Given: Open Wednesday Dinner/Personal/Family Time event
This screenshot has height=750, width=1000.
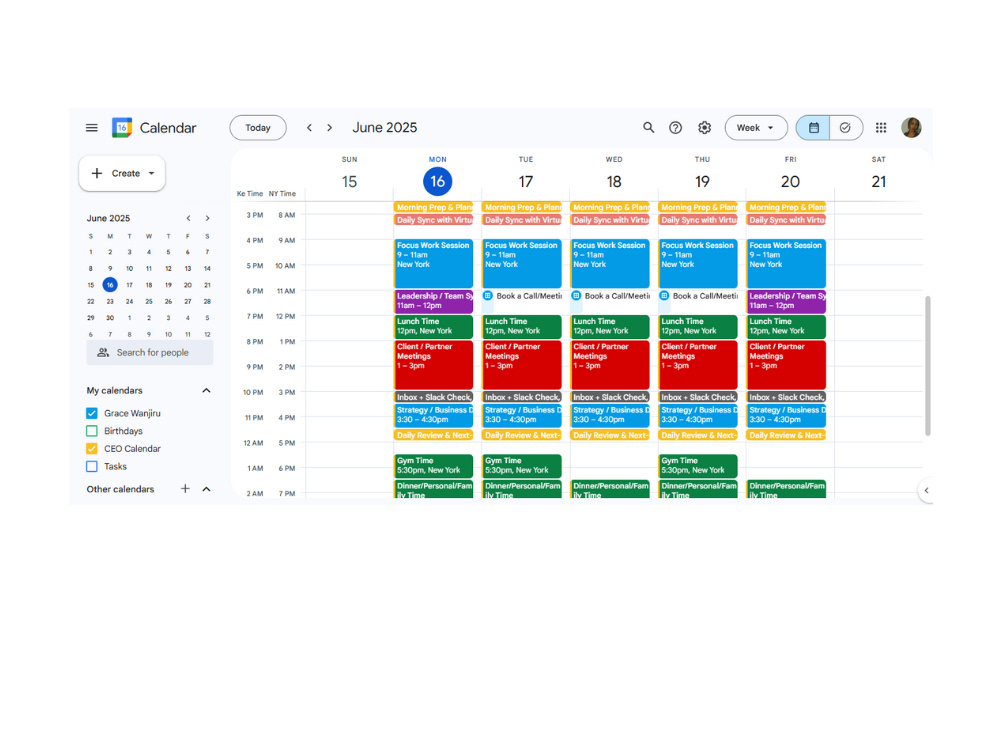Looking at the screenshot, I should tap(610, 489).
